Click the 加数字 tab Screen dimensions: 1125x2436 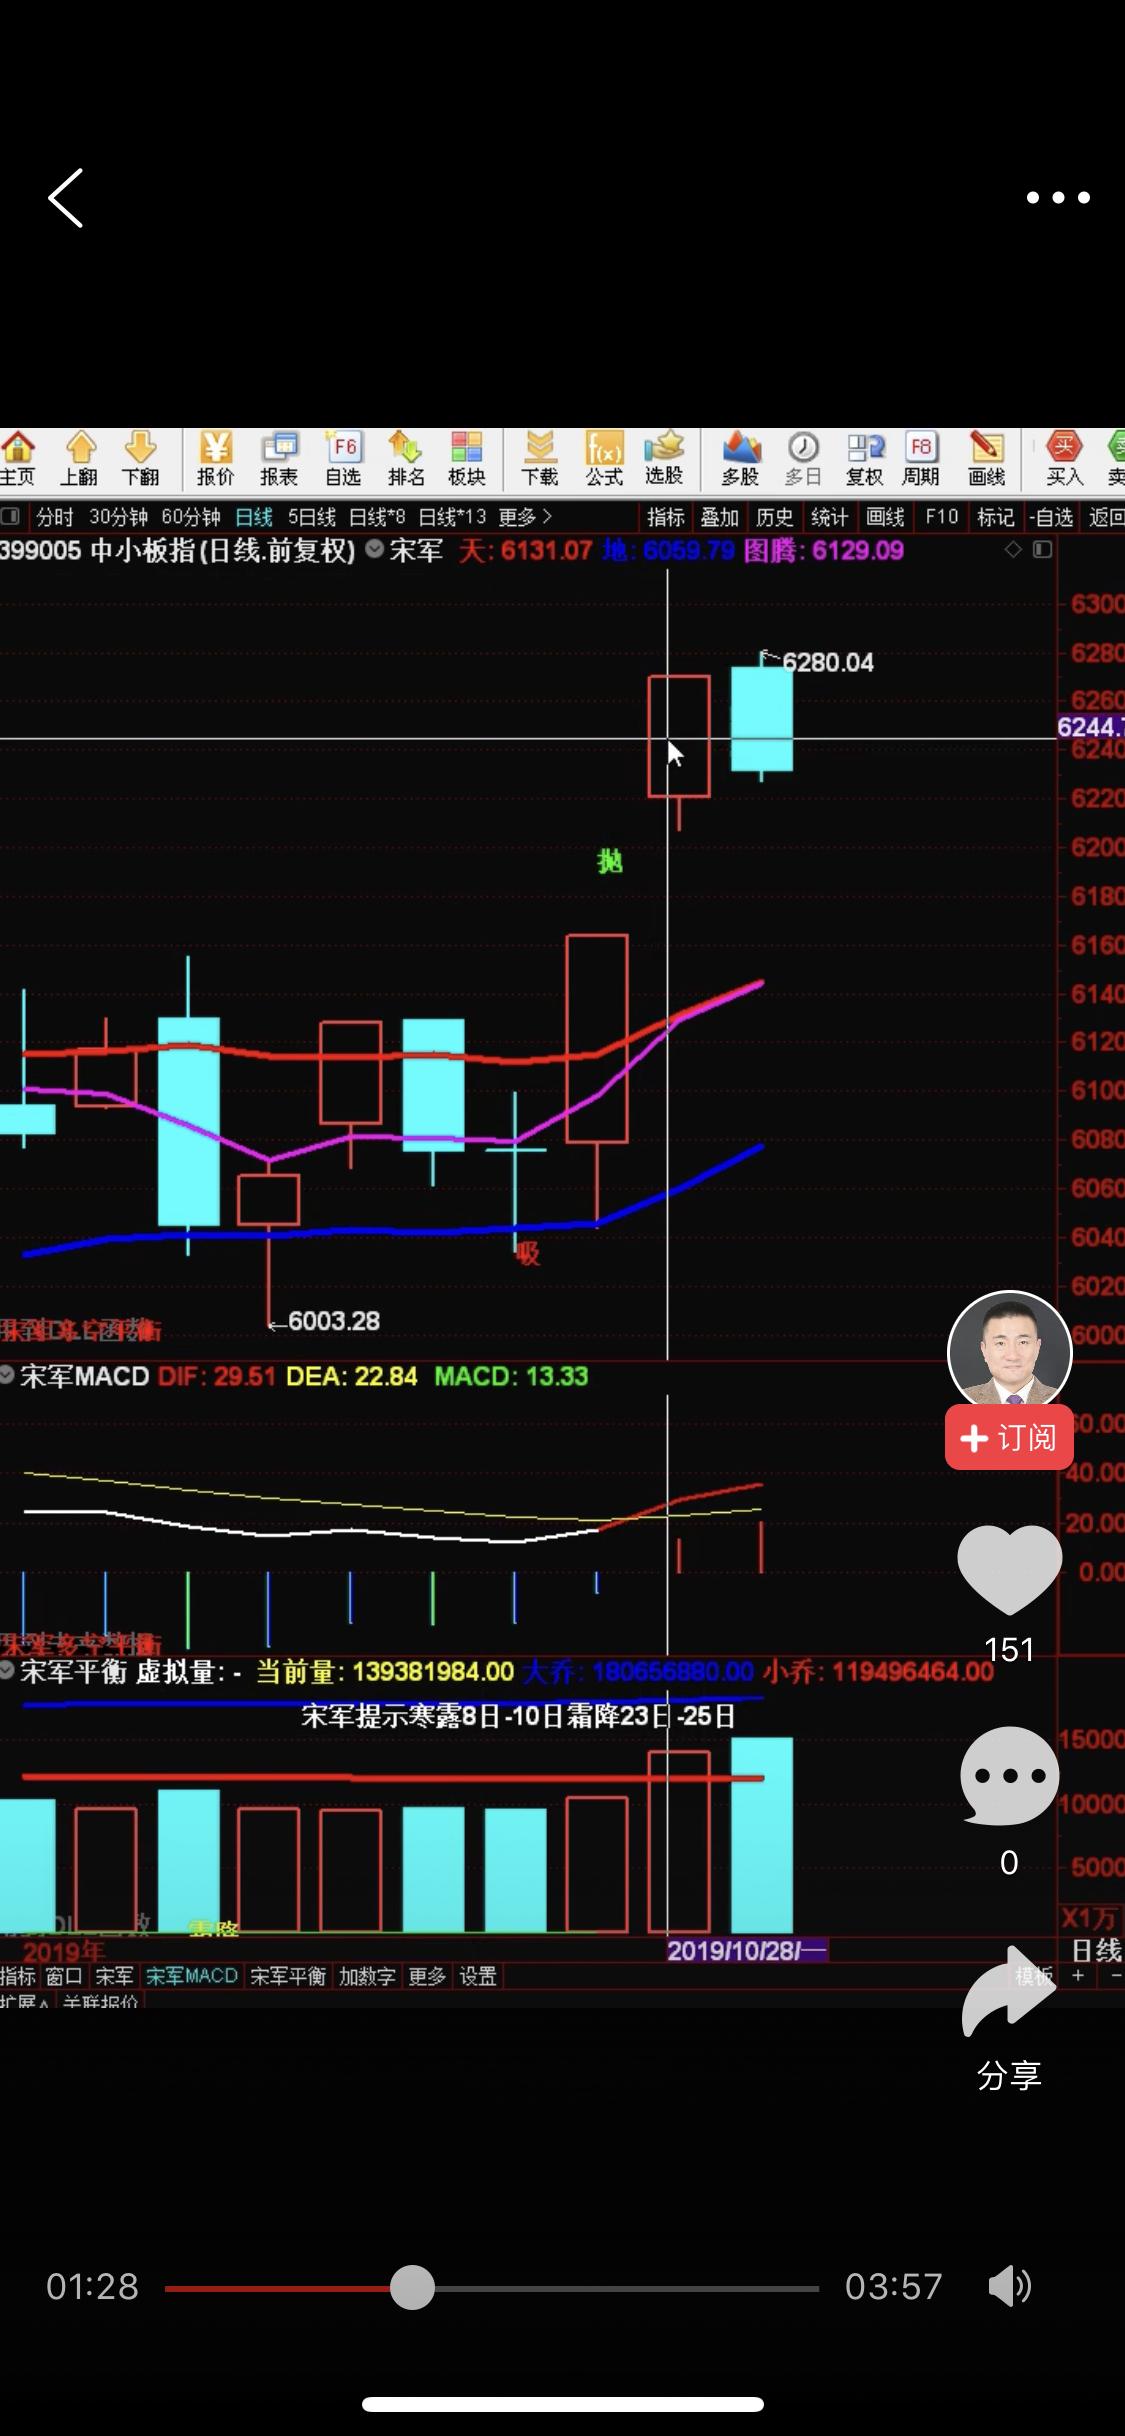(367, 1976)
